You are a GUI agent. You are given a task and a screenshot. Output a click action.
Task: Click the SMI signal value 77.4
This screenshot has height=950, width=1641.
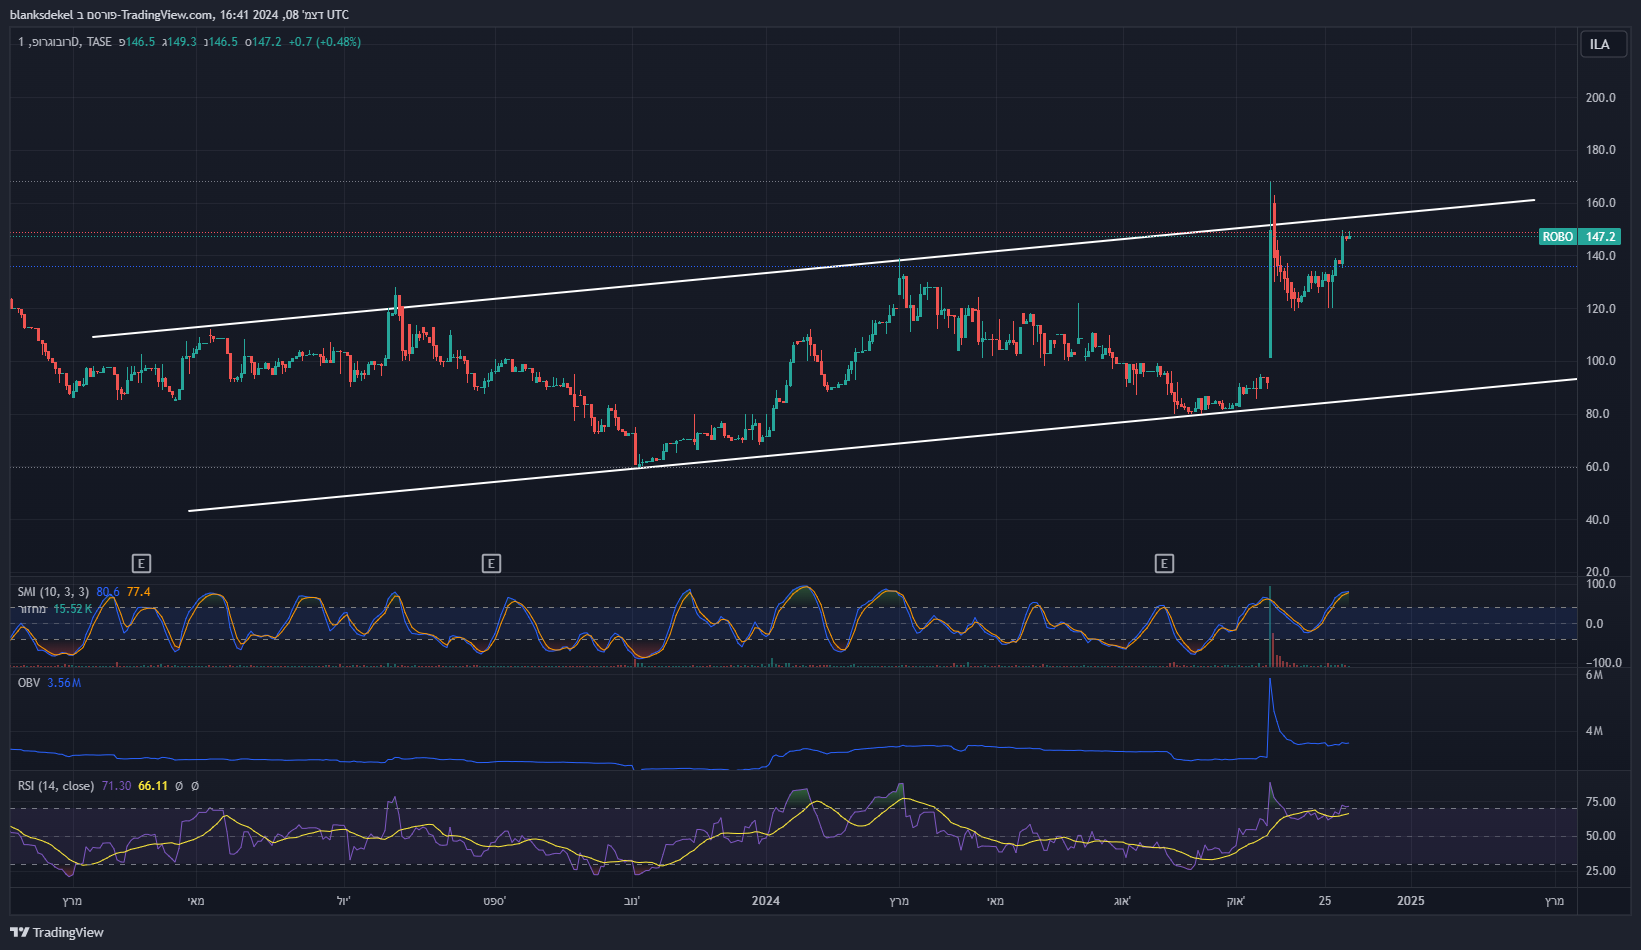coord(139,592)
